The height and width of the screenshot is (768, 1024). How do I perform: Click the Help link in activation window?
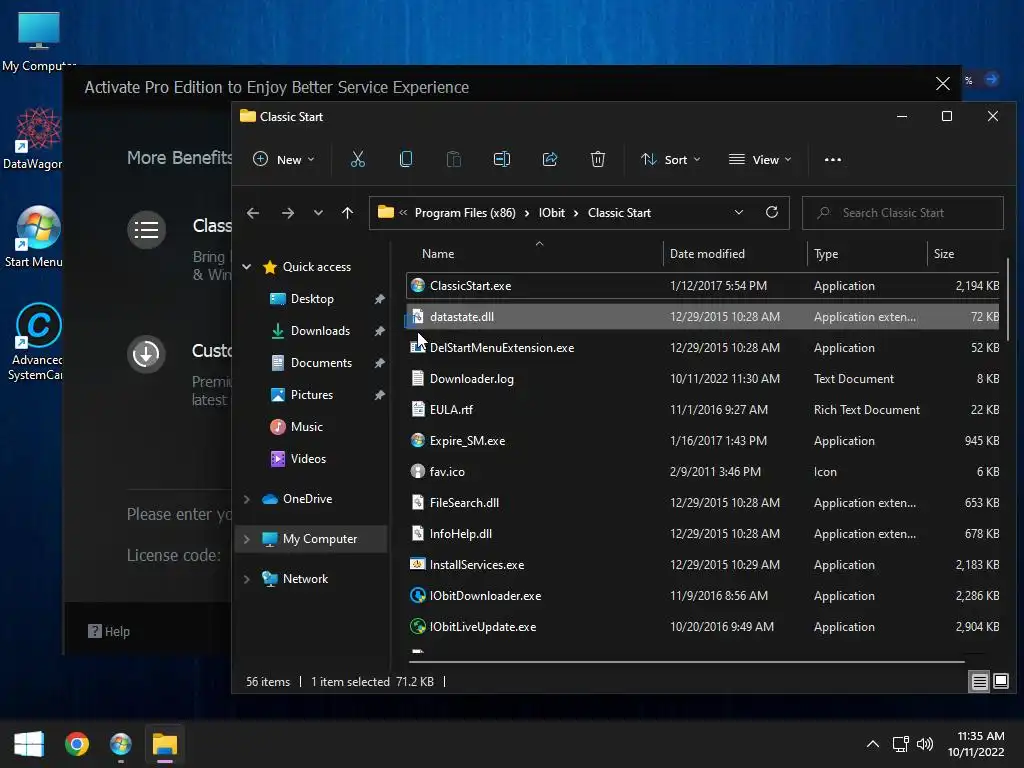pos(109,632)
